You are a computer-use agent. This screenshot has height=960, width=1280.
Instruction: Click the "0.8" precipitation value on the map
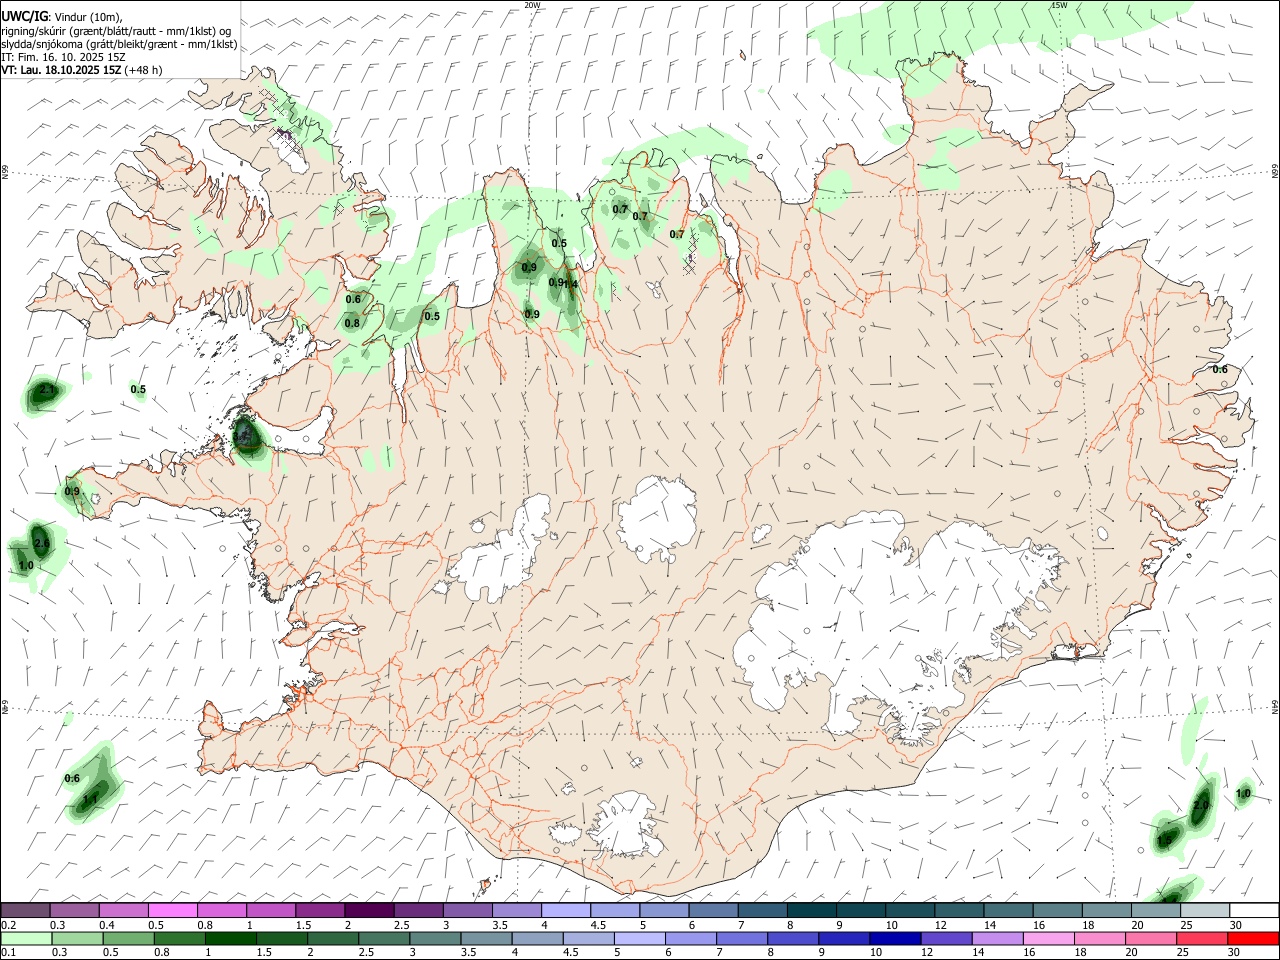pyautogui.click(x=352, y=323)
